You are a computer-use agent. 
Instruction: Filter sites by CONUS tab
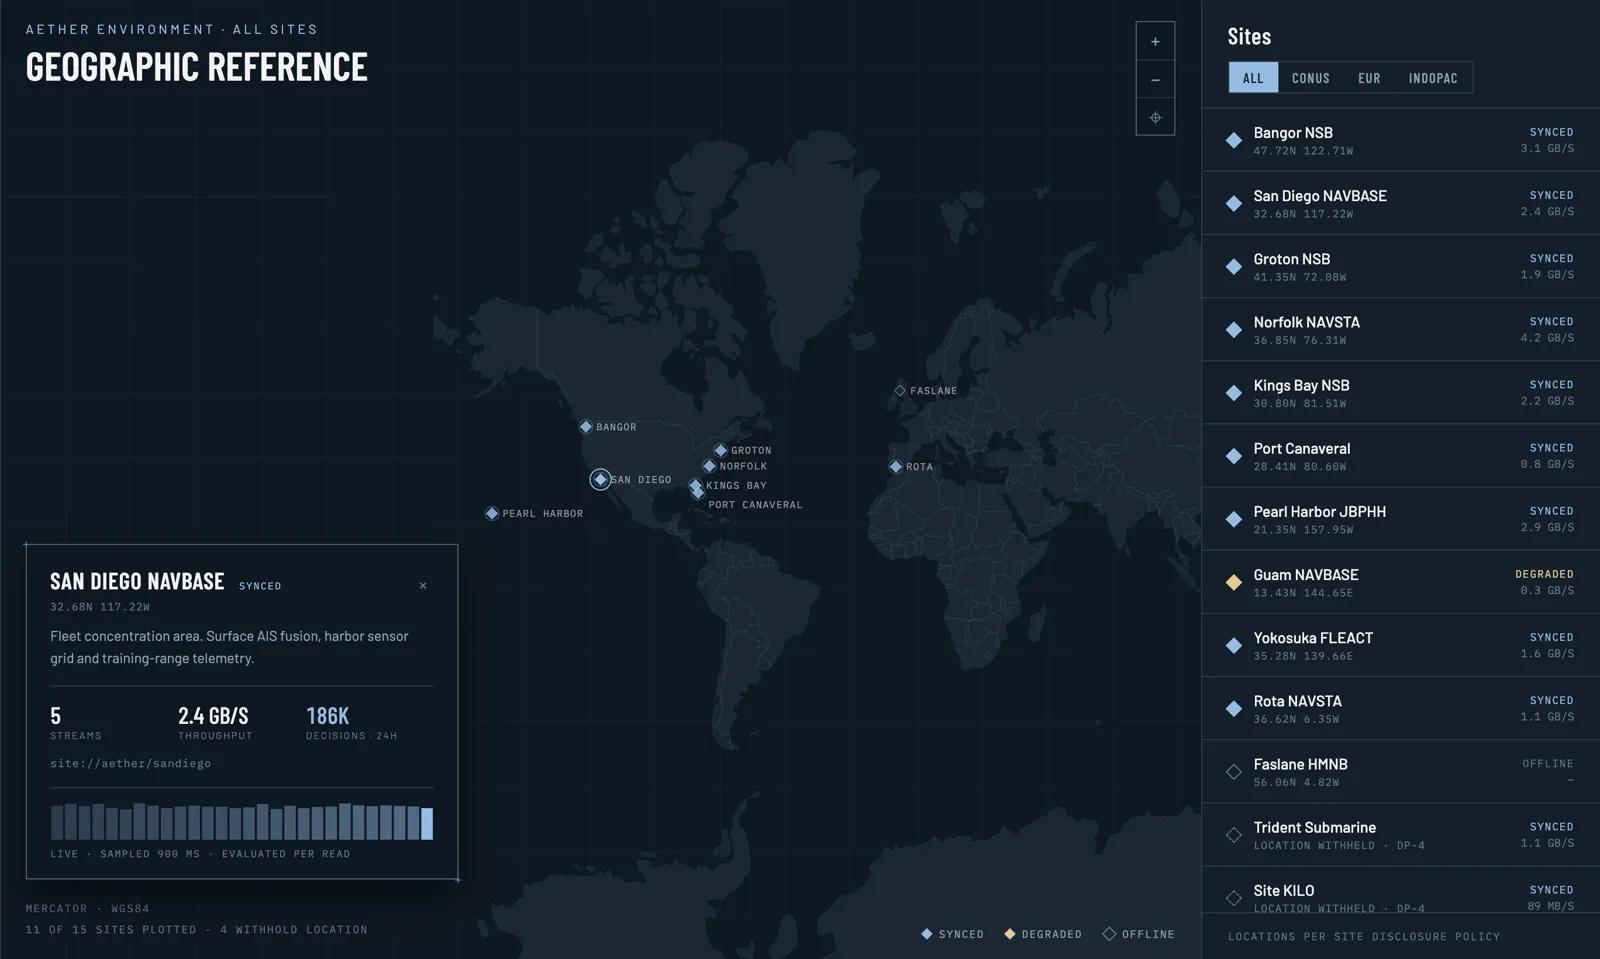1310,78
